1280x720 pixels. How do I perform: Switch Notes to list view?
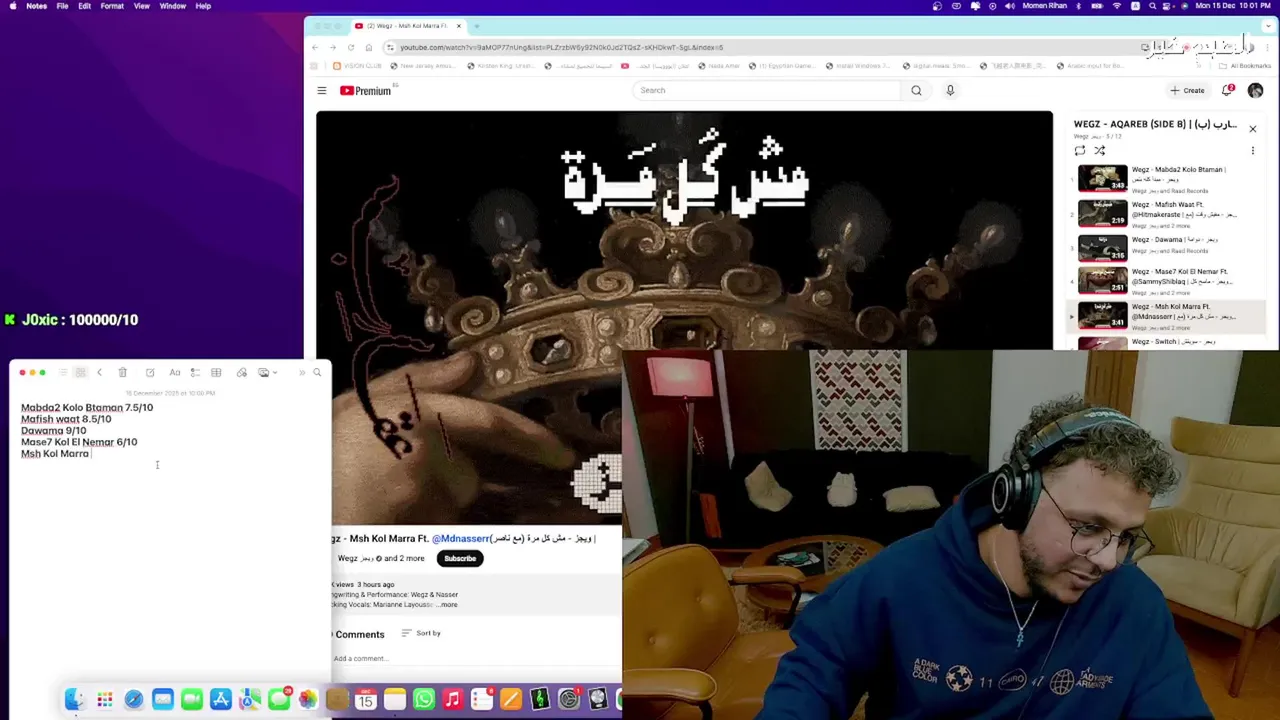tap(63, 372)
